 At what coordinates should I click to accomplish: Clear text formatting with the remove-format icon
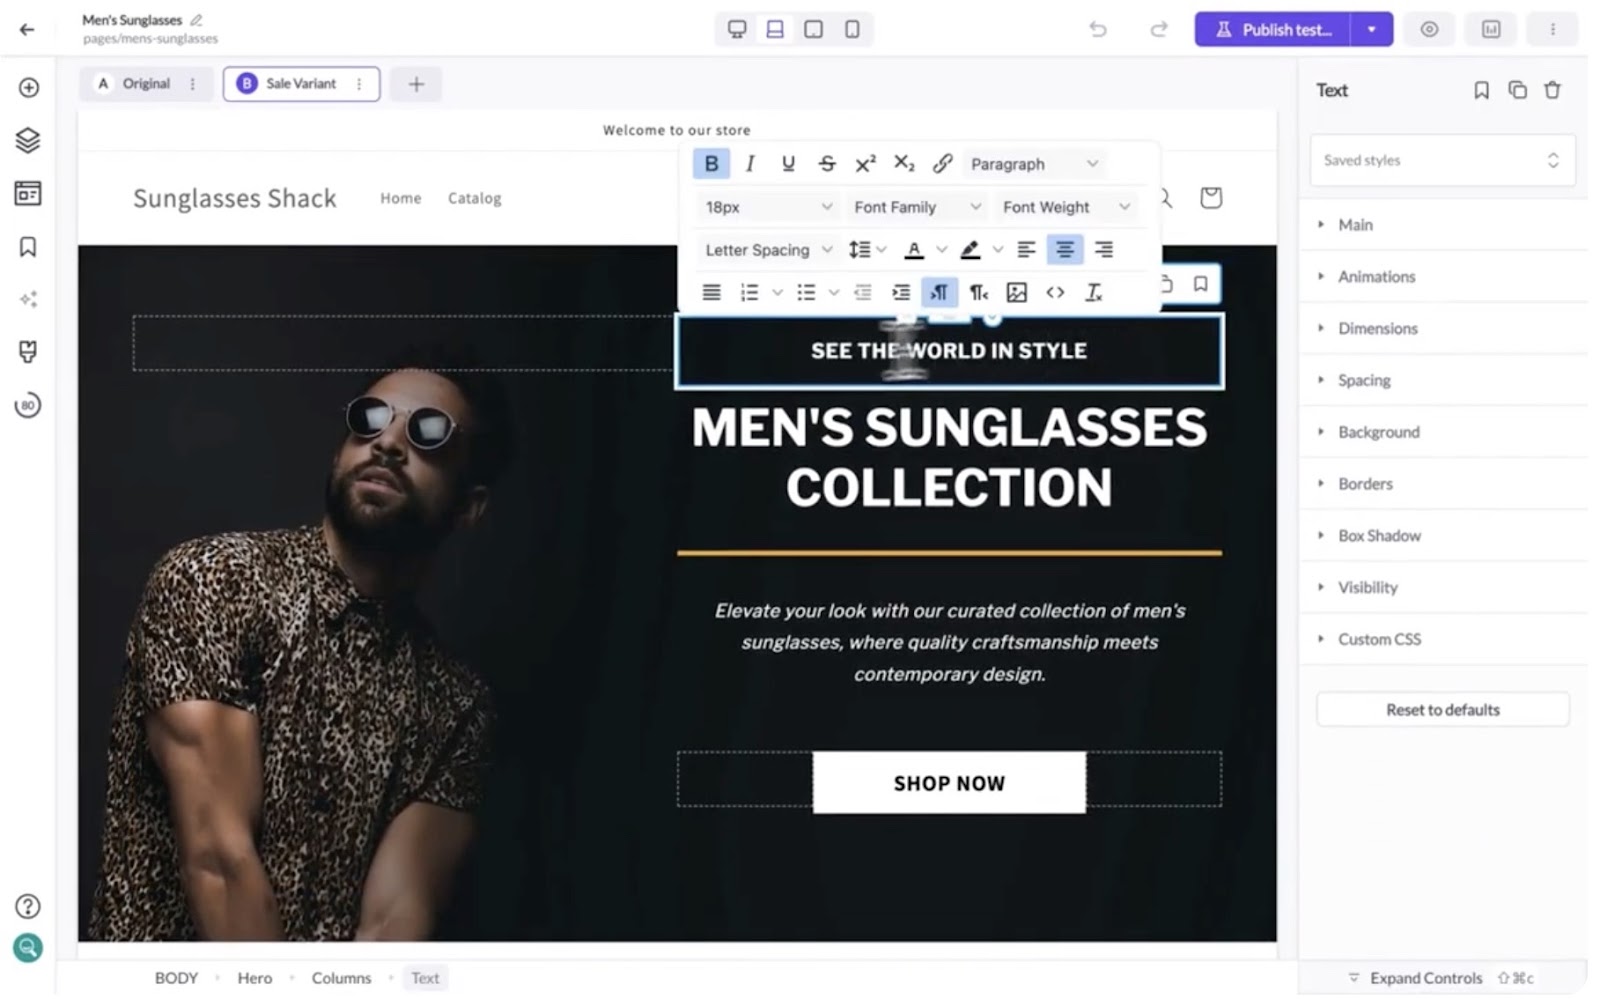(1093, 292)
